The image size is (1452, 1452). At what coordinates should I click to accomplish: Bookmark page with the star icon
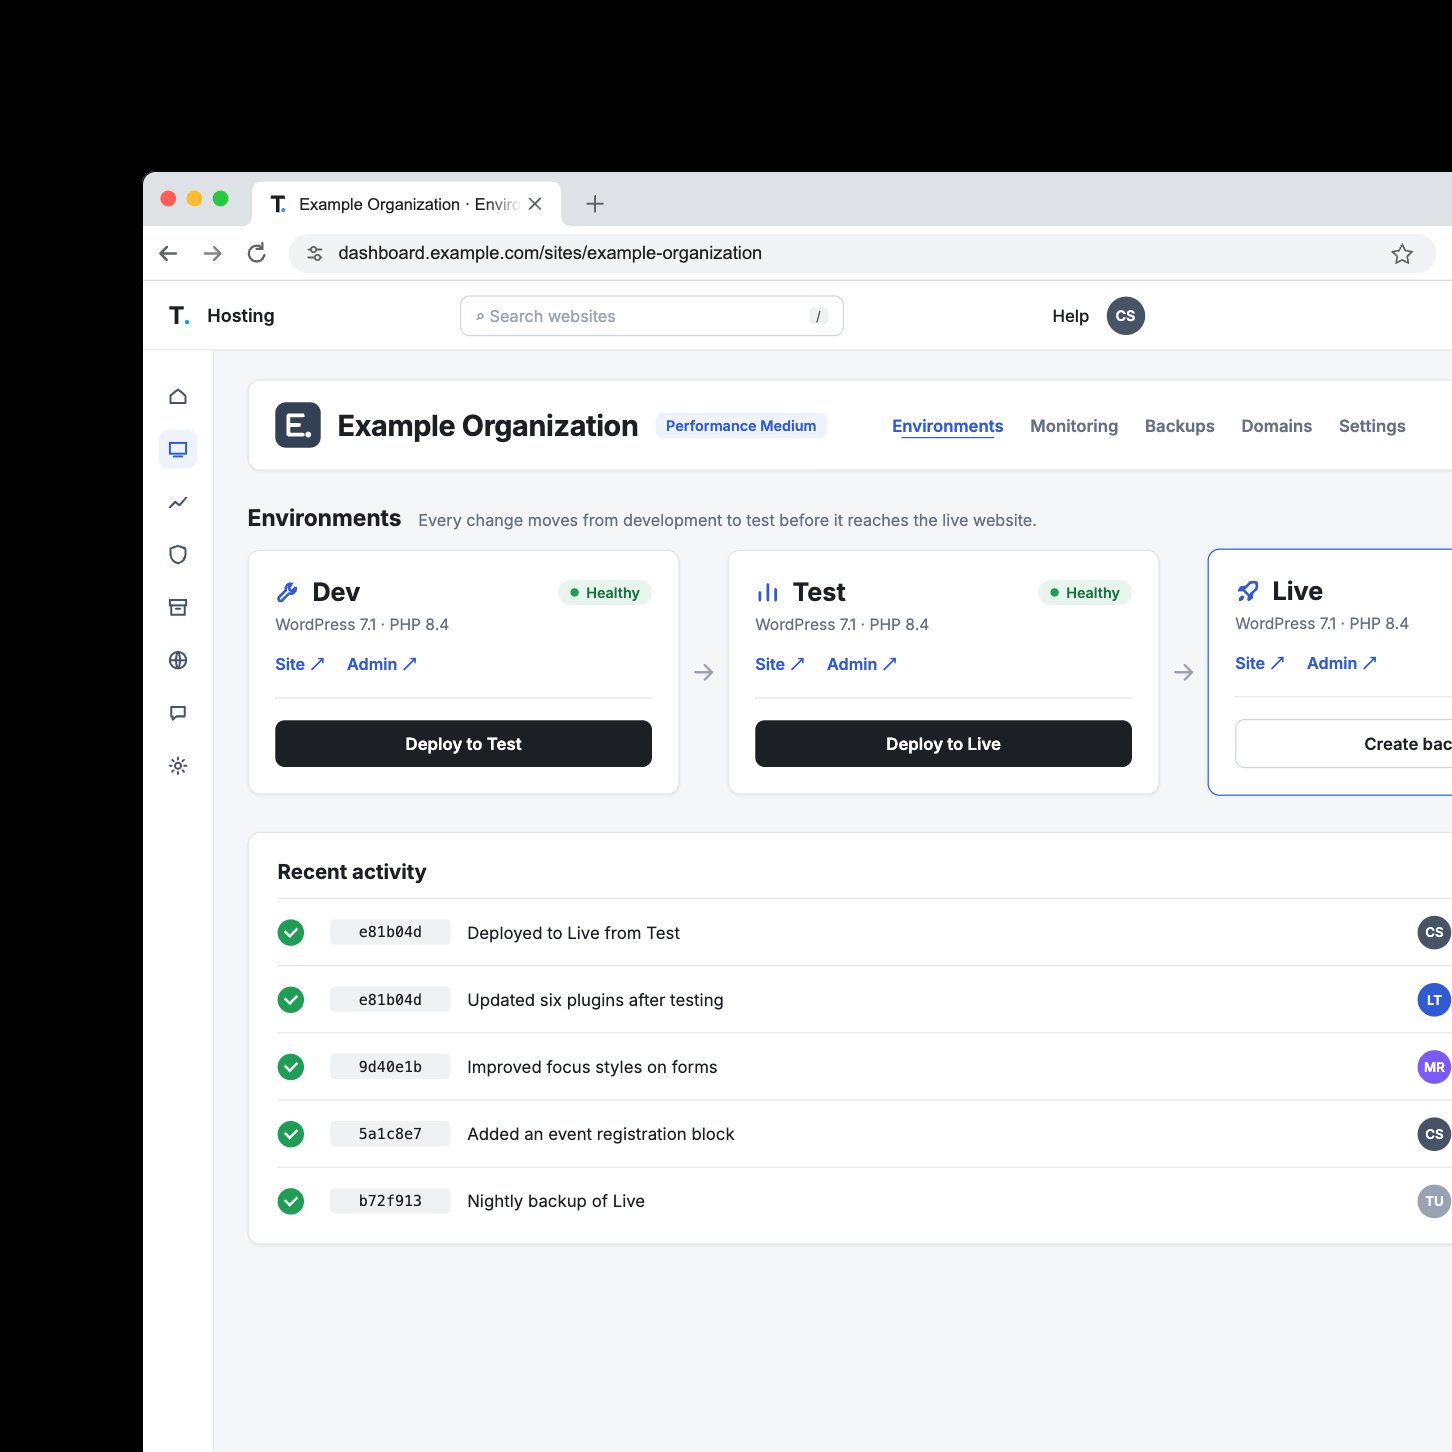point(1402,254)
